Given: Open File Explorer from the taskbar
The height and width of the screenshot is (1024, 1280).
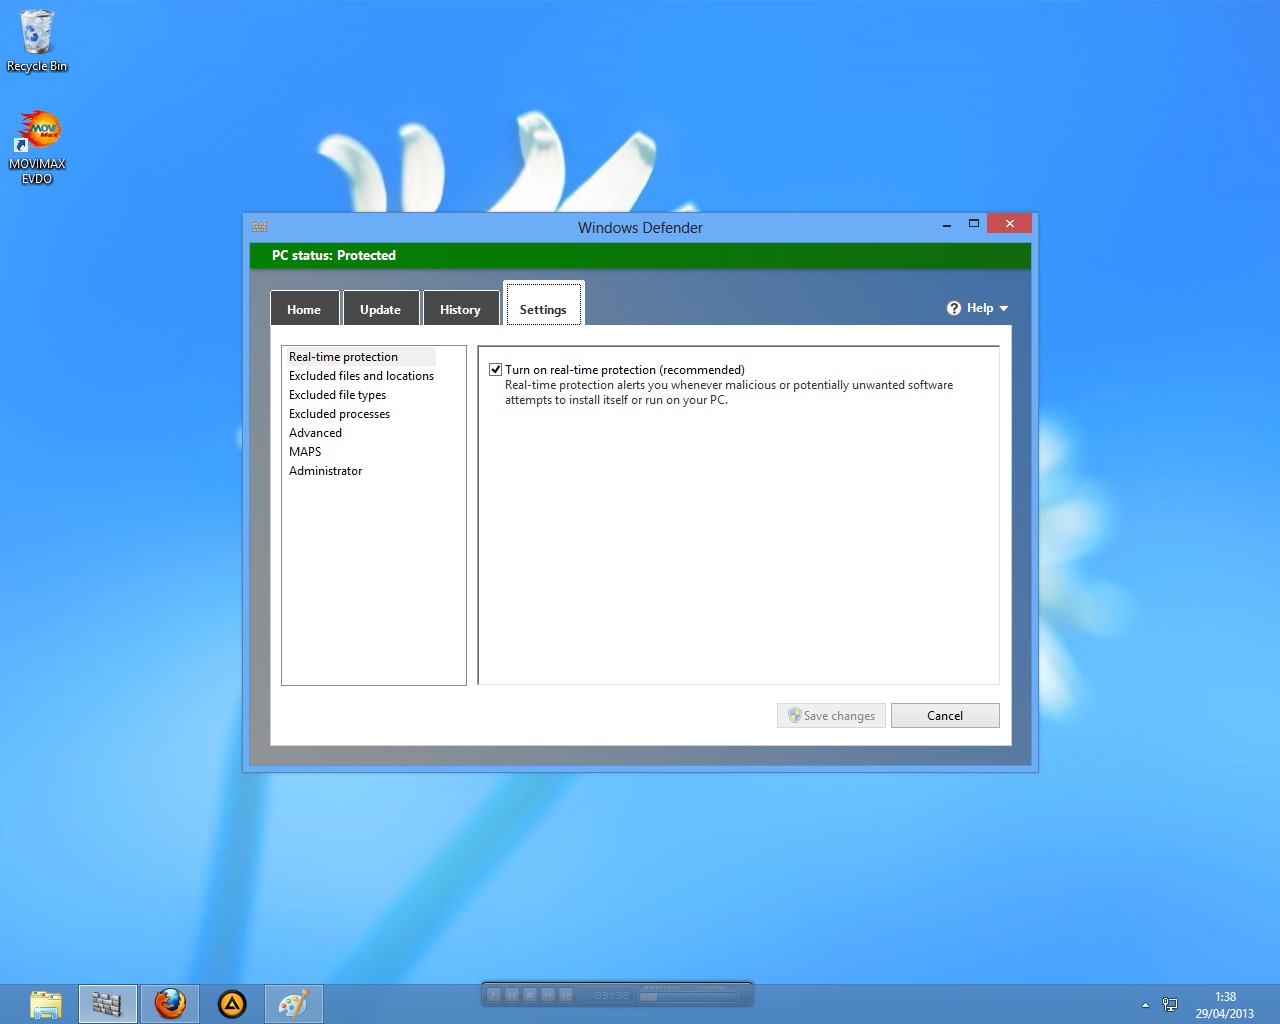Looking at the screenshot, I should [46, 1004].
